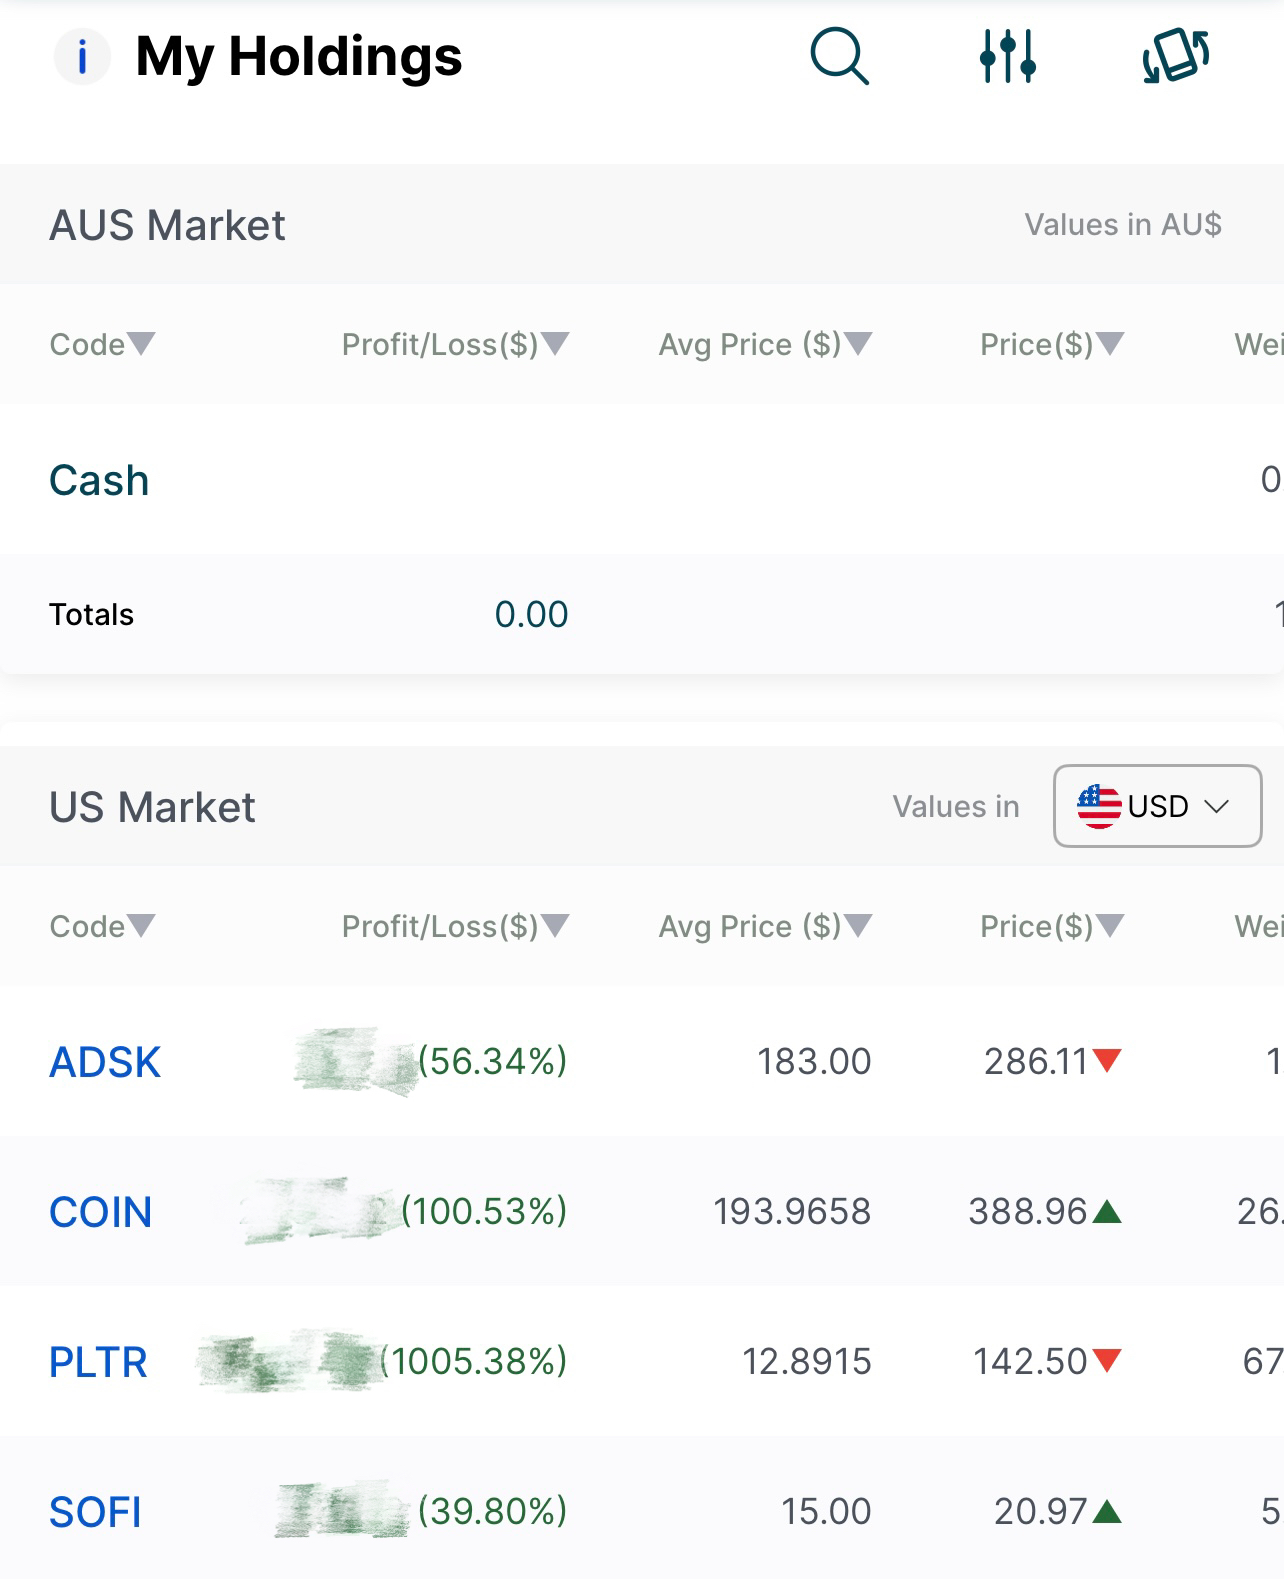1284x1579 pixels.
Task: Tap the Values in AU$ label
Action: 1123,224
